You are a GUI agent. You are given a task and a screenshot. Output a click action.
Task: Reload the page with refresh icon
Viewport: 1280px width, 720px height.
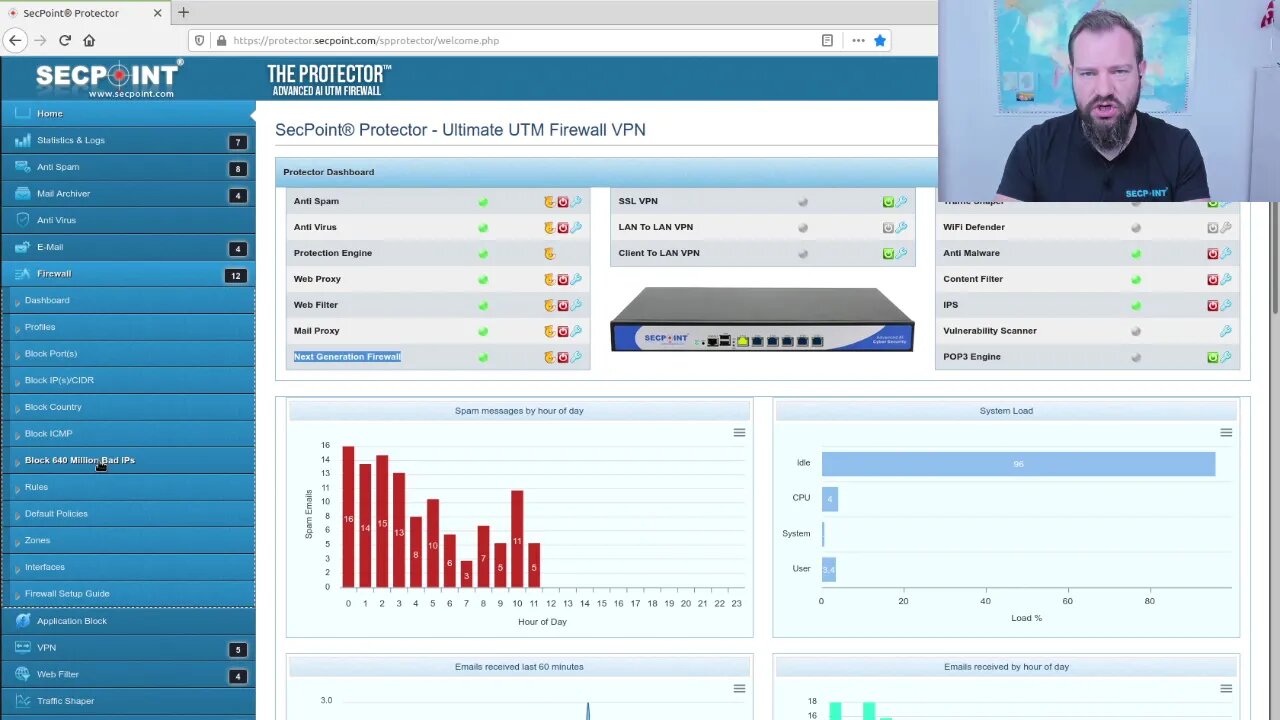tap(65, 40)
